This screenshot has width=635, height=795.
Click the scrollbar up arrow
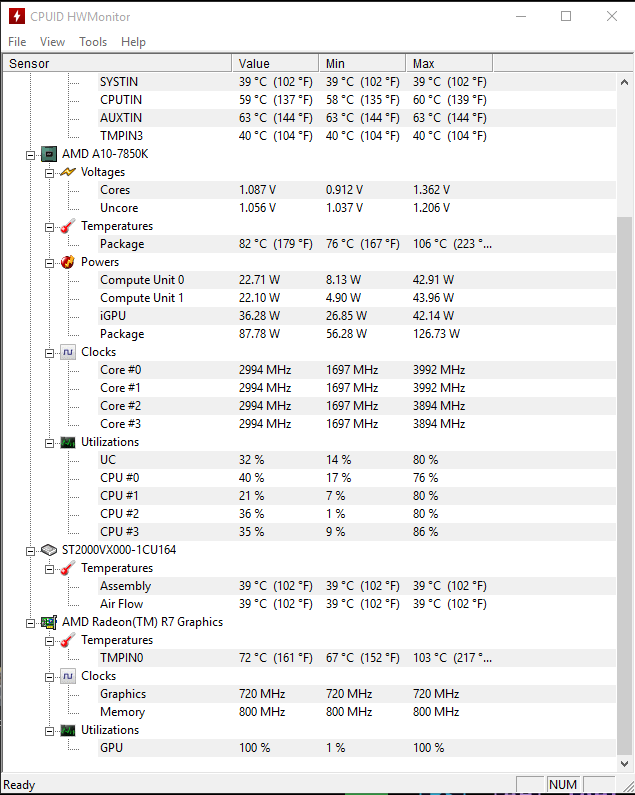[x=625, y=82]
